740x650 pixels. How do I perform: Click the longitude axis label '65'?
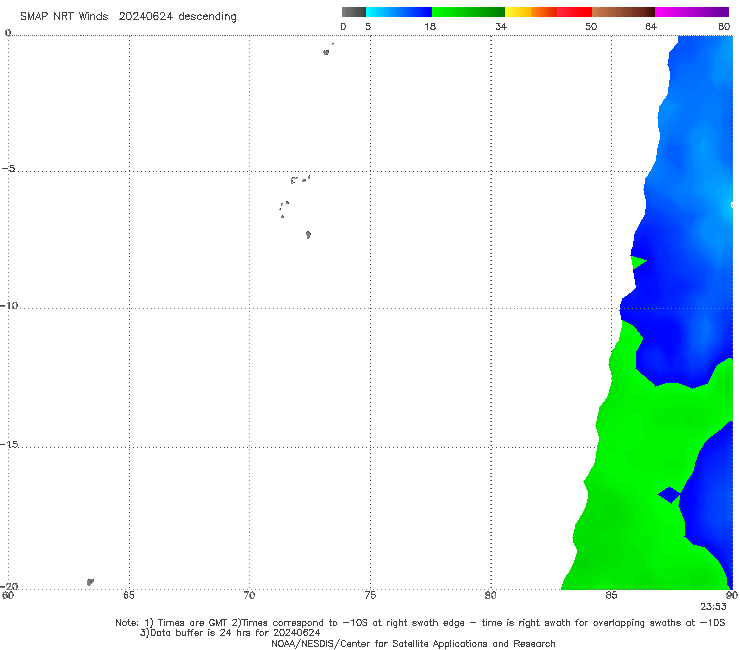(129, 595)
